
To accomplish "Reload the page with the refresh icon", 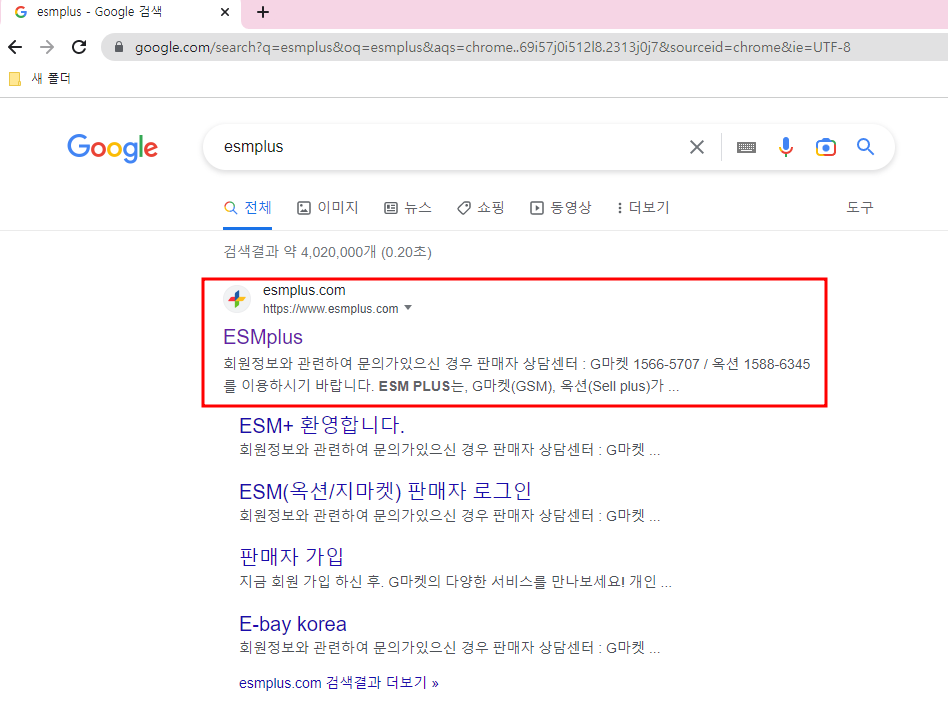I will 79,47.
